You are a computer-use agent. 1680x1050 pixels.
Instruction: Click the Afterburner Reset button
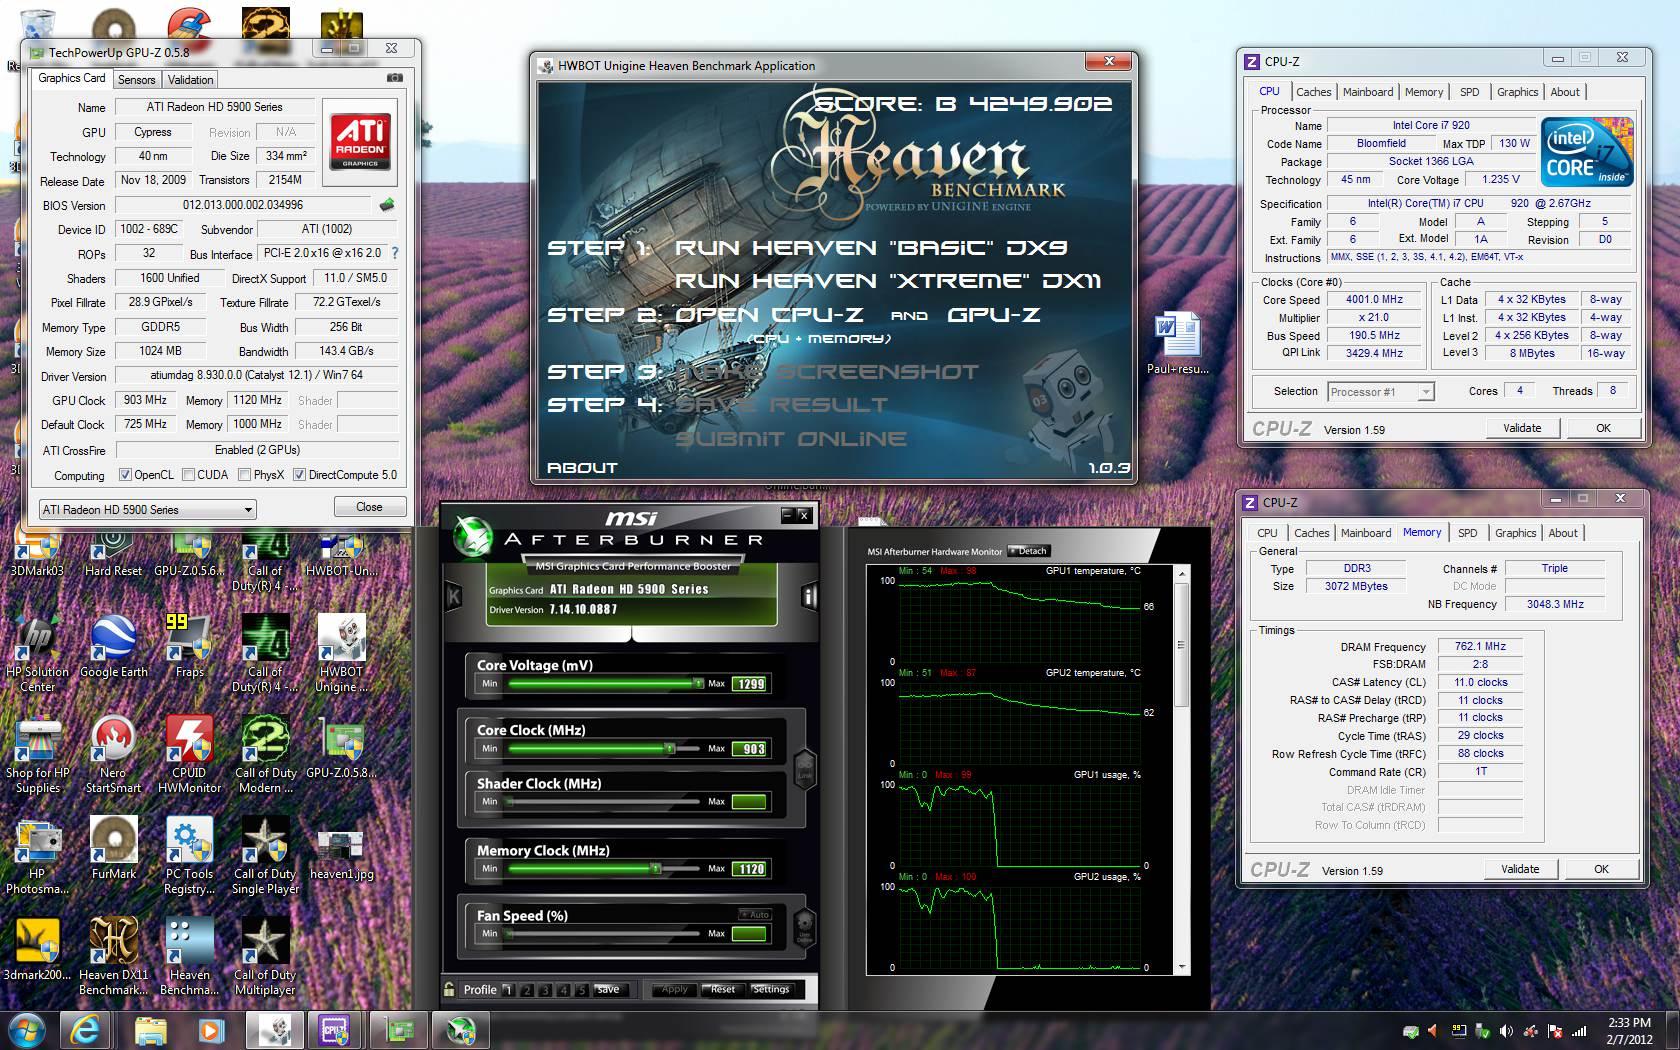pyautogui.click(x=722, y=989)
